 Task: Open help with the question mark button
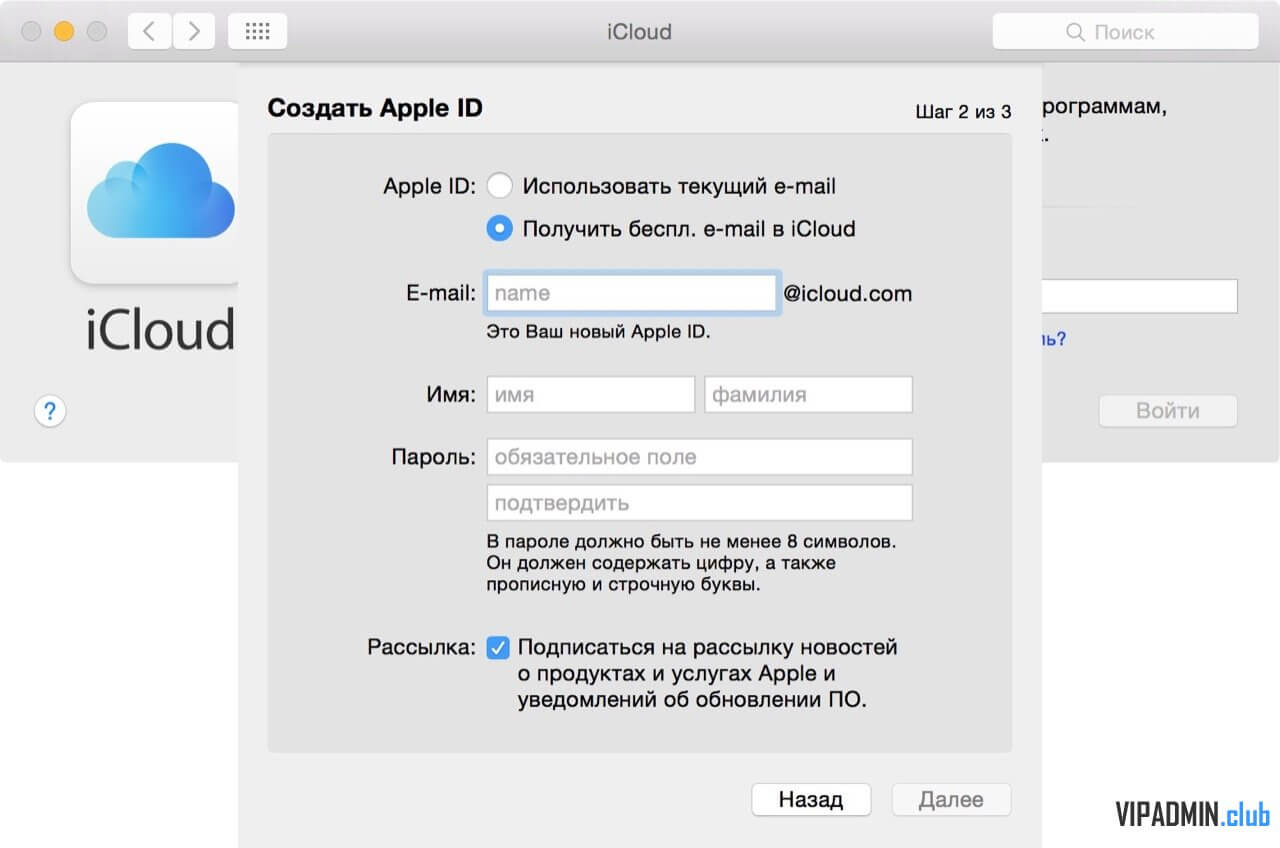[x=50, y=411]
